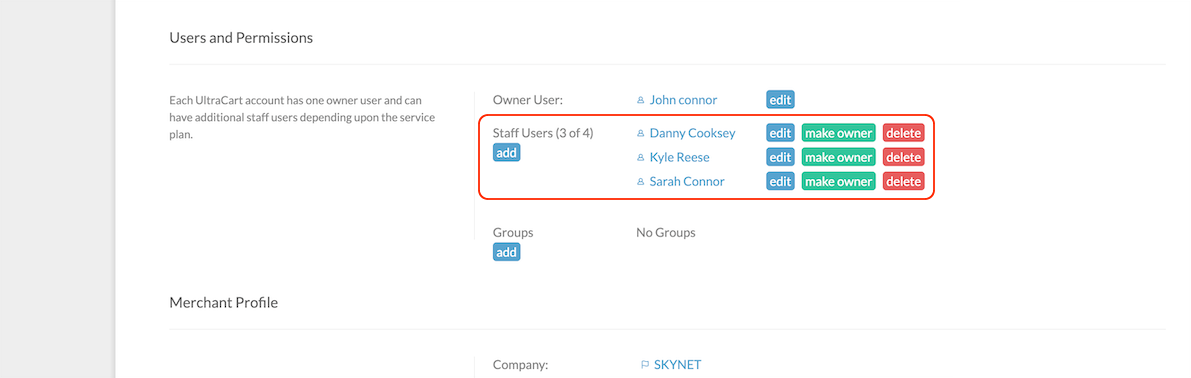Image resolution: width=1191 pixels, height=378 pixels.
Task: Make Danny Cooksey the owner
Action: tap(839, 133)
